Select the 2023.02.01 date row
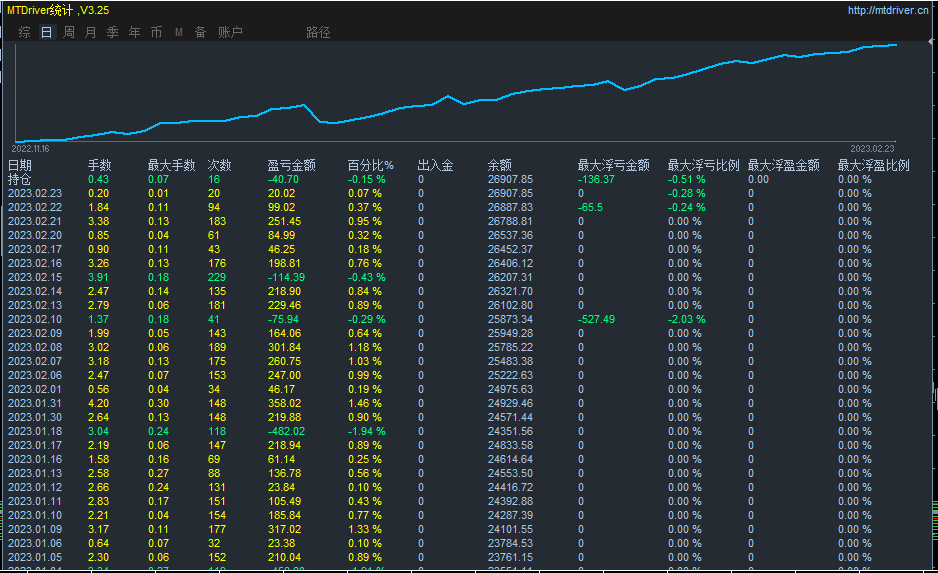938x573 pixels. pos(35,389)
